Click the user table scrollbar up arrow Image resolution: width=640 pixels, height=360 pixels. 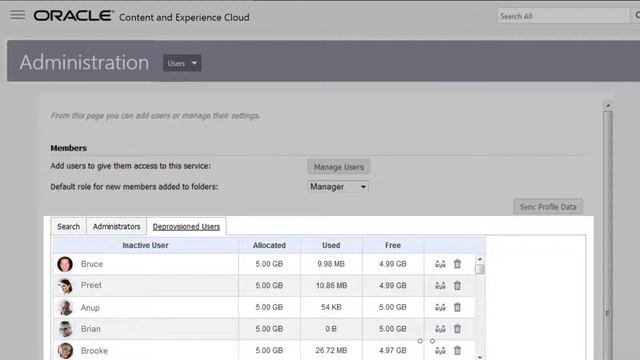pos(480,259)
